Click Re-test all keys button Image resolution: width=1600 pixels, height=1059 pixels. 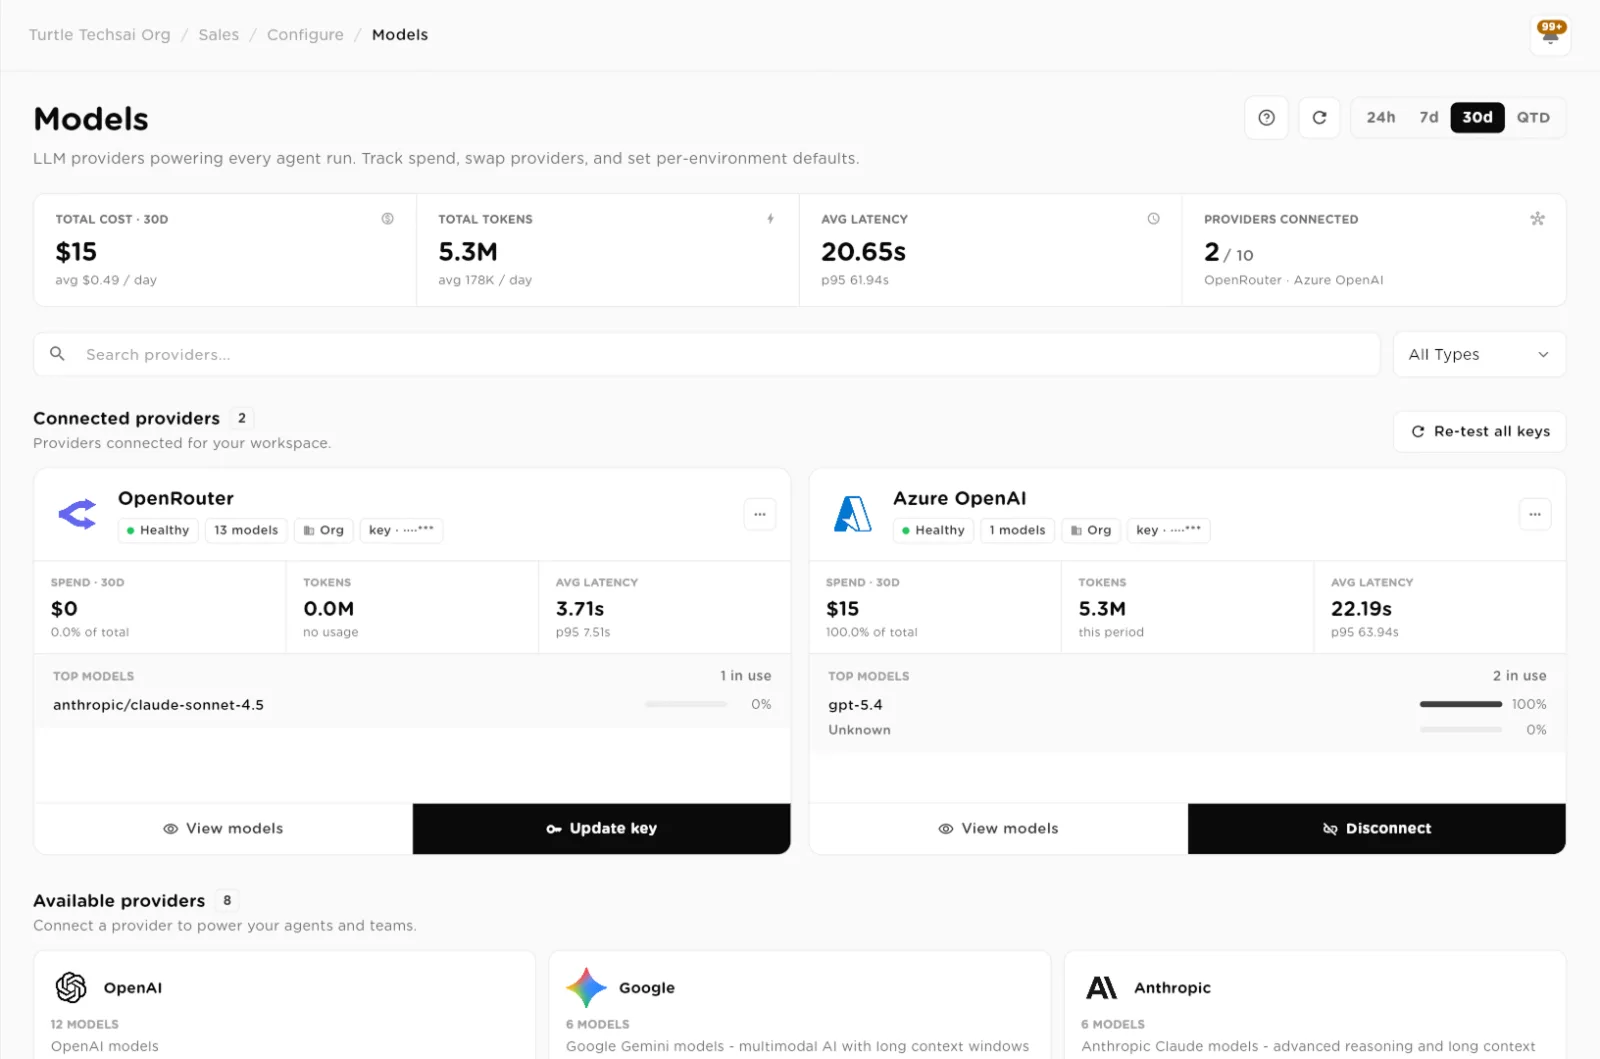[x=1480, y=431]
